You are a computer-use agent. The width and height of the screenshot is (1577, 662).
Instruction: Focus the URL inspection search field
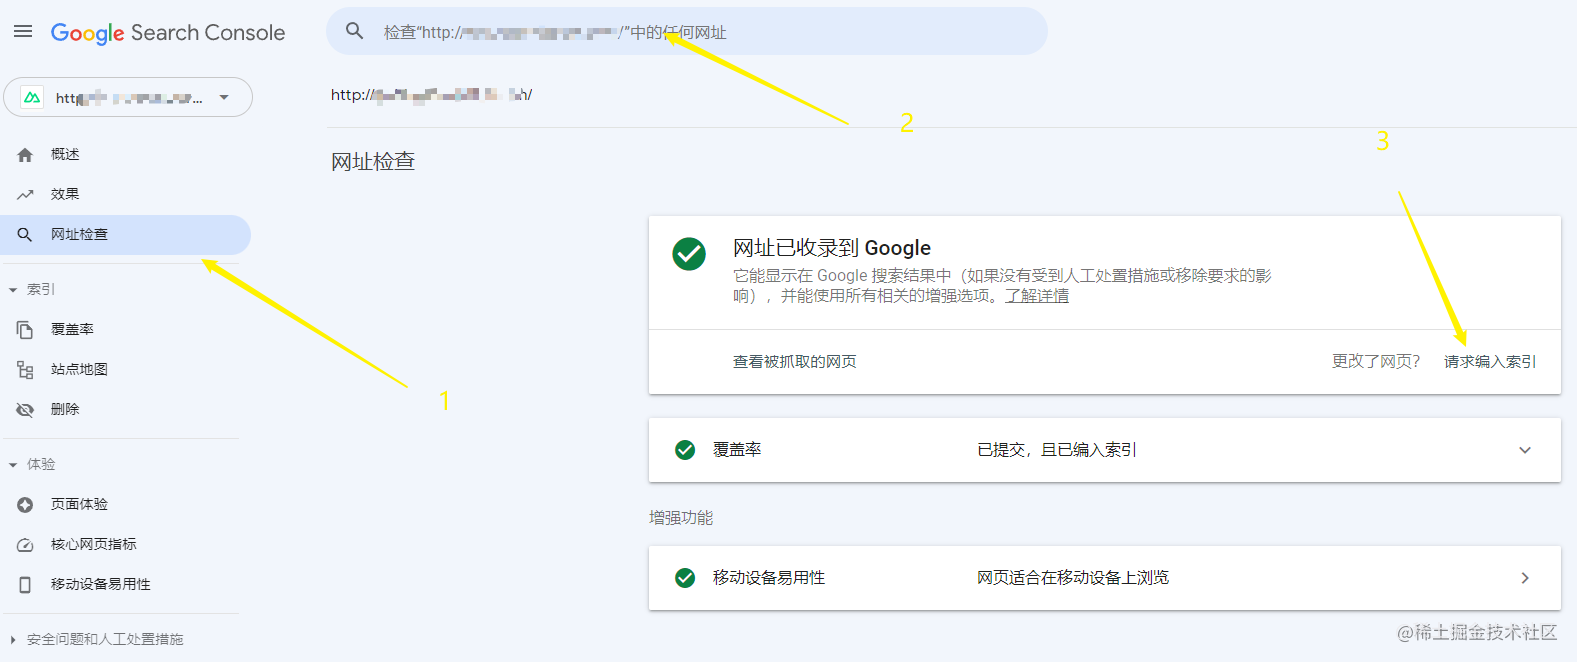(x=687, y=31)
